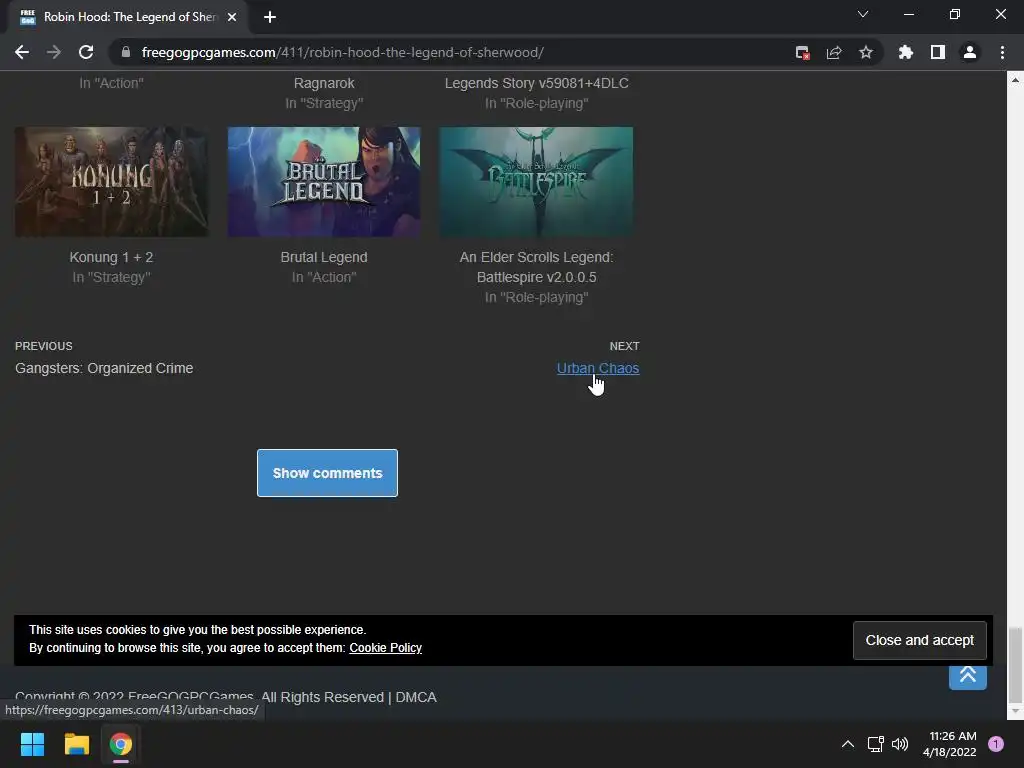Open Chrome three-dot menu
Screen dimensions: 1024x768
(x=1002, y=52)
